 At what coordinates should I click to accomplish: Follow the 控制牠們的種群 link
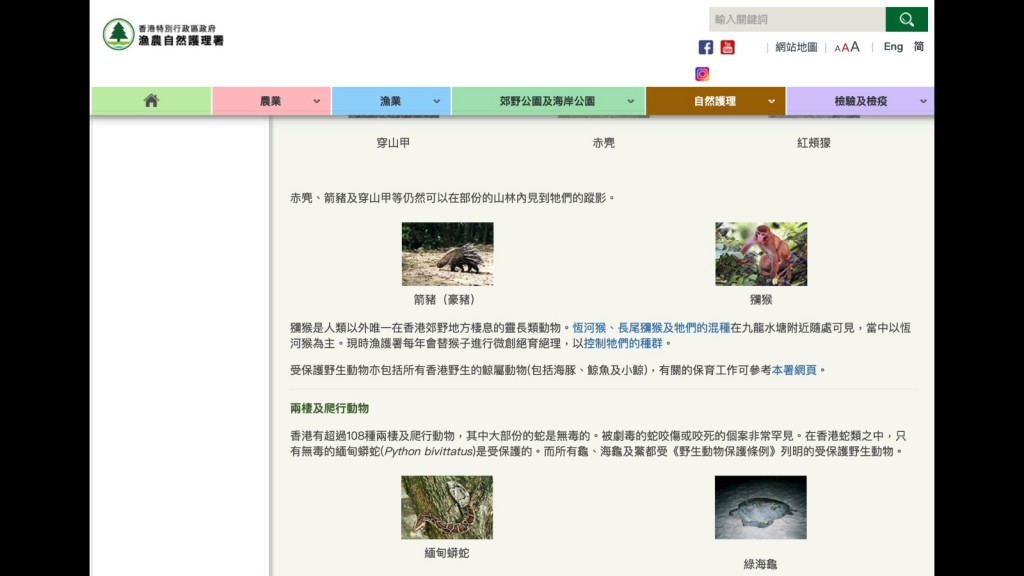pyautogui.click(x=623, y=343)
